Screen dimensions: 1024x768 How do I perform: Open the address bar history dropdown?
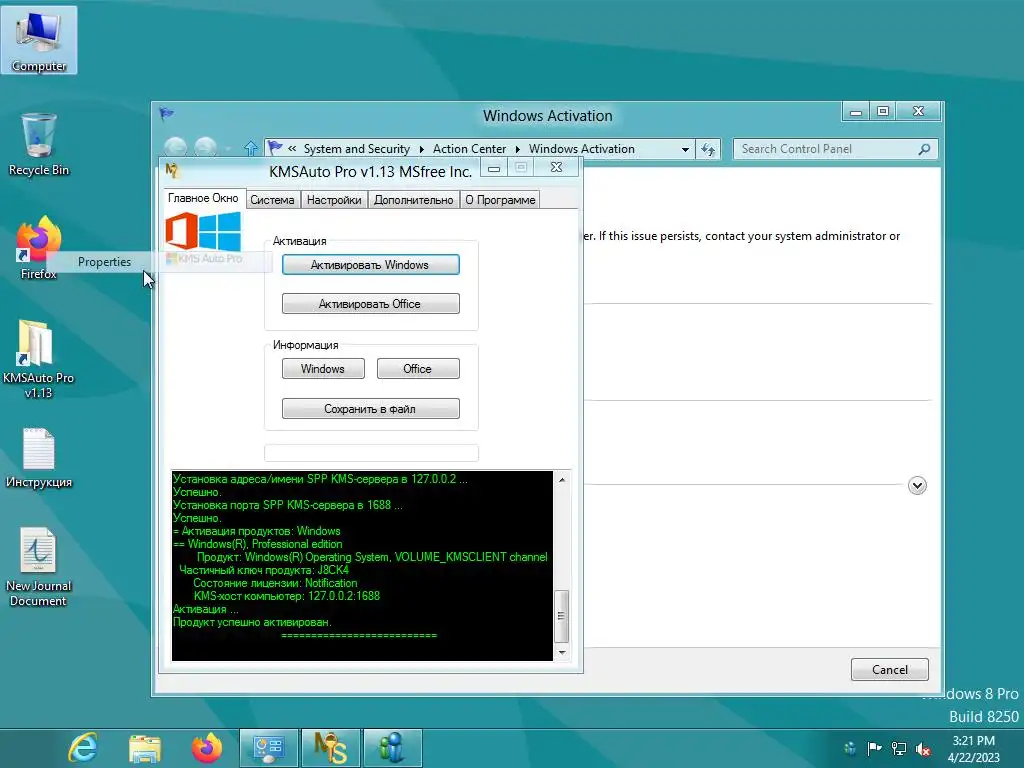point(685,150)
